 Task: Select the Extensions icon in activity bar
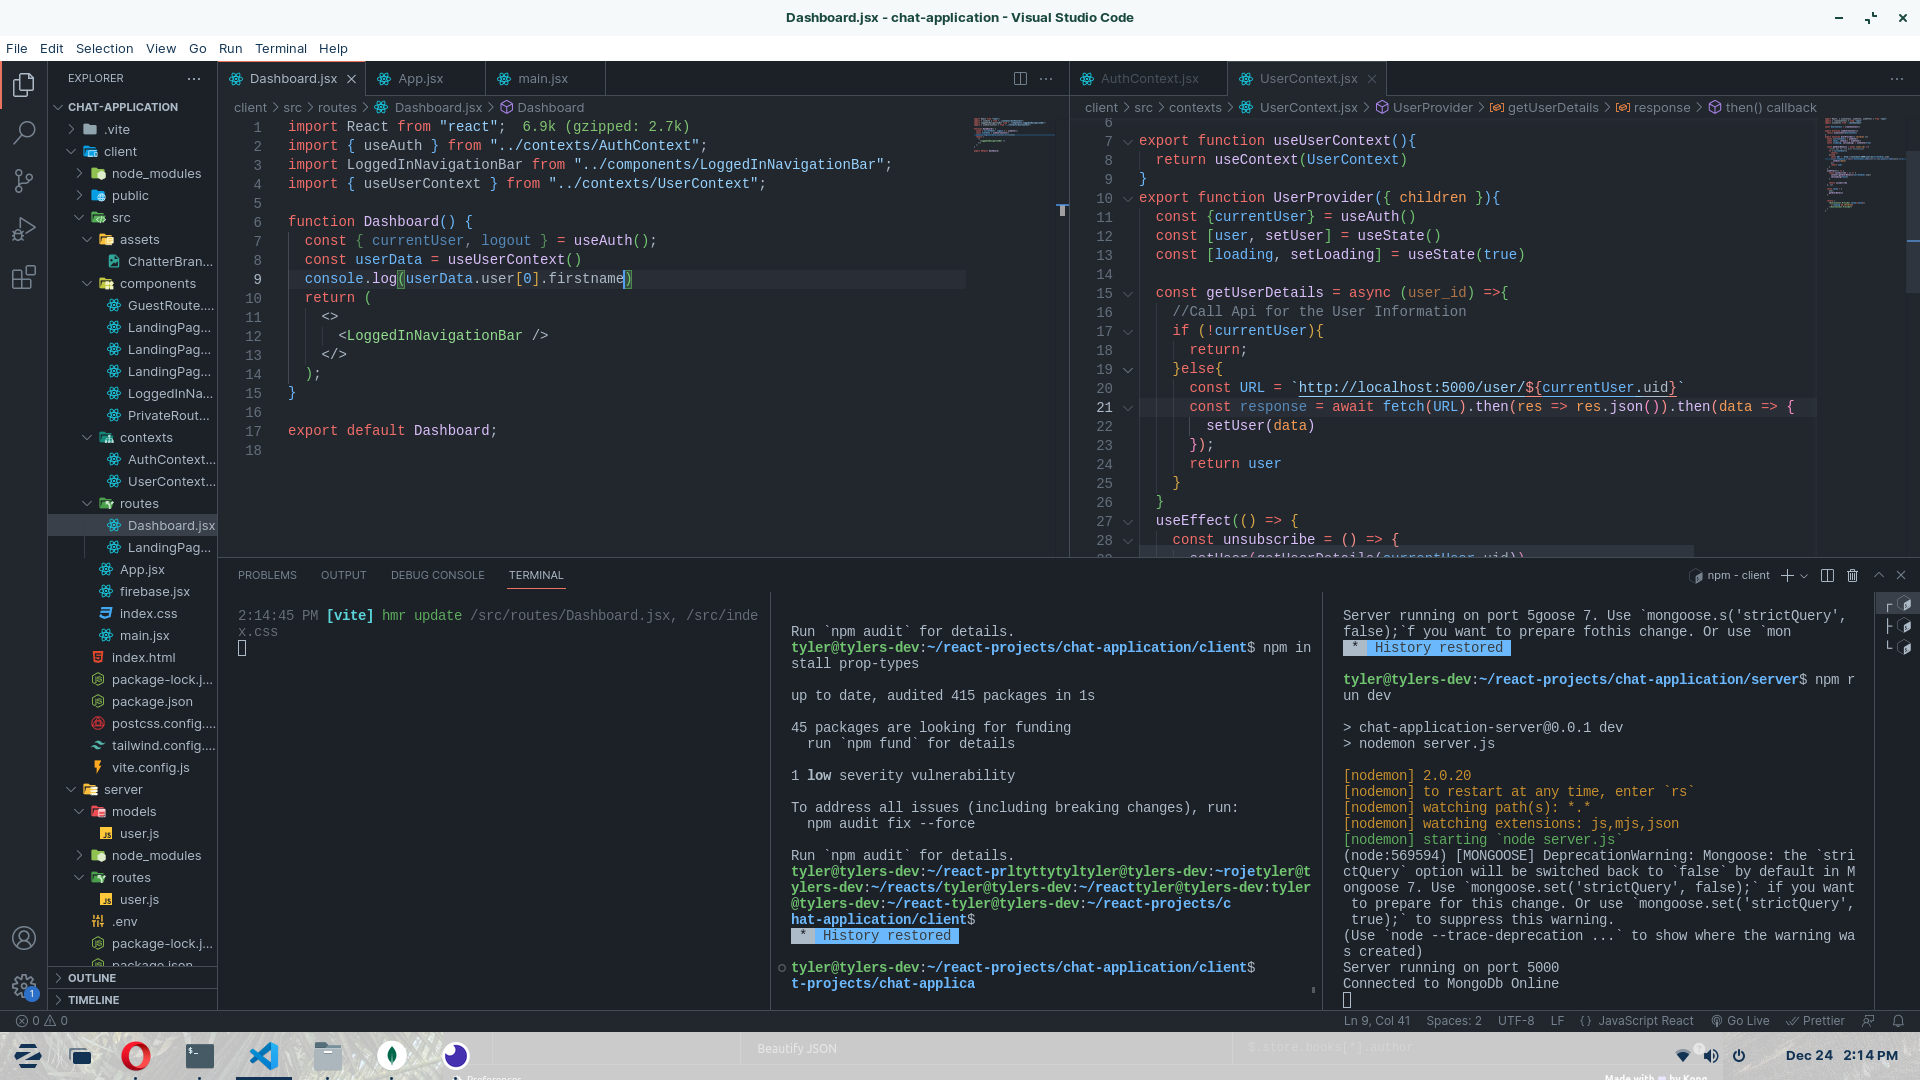pos(24,278)
